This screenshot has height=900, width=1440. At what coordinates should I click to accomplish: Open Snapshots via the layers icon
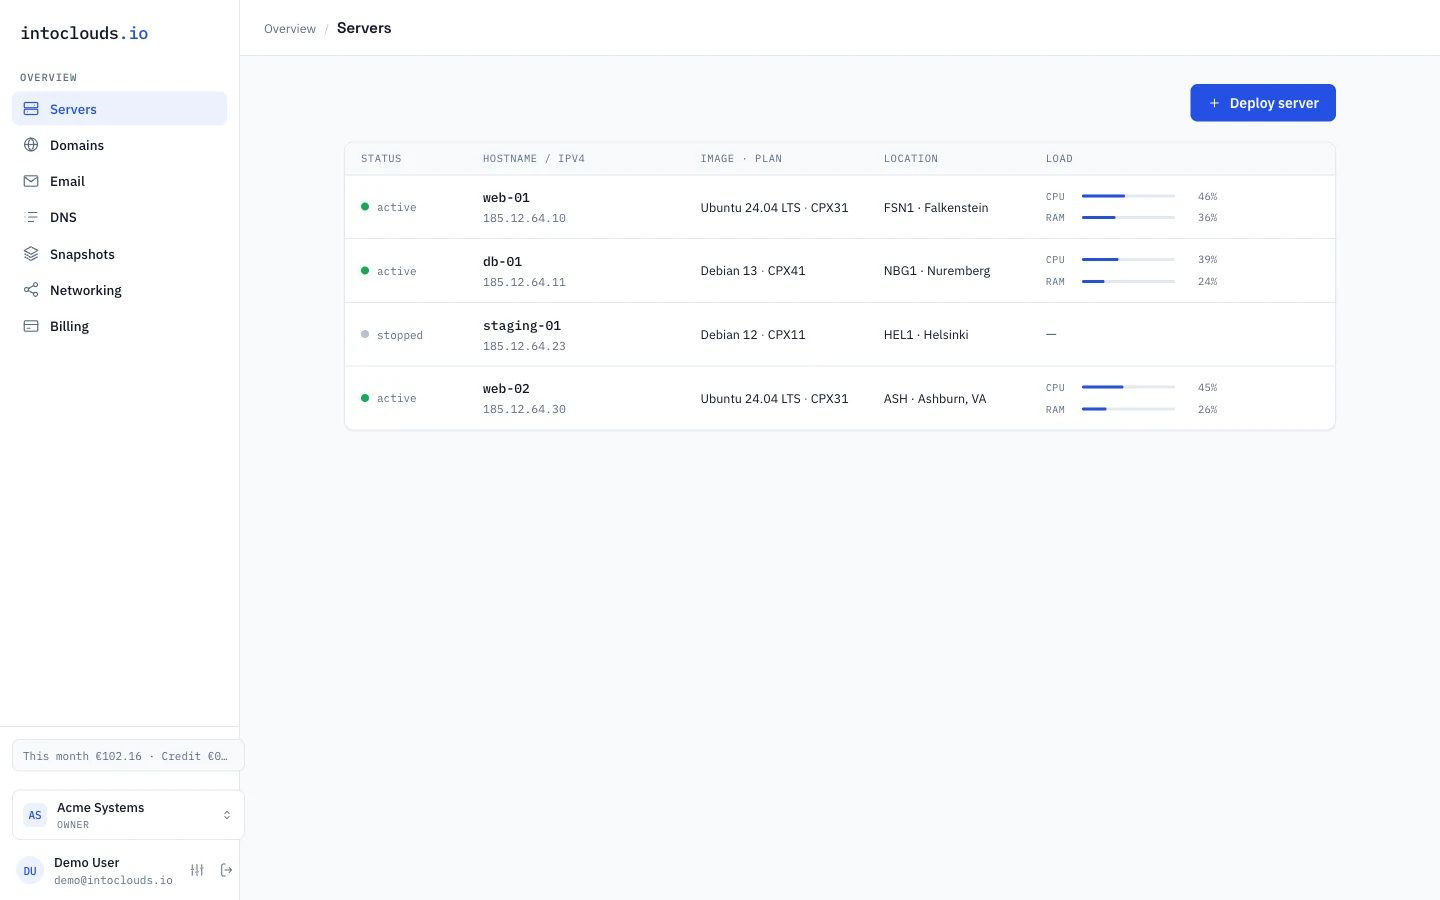coord(31,254)
